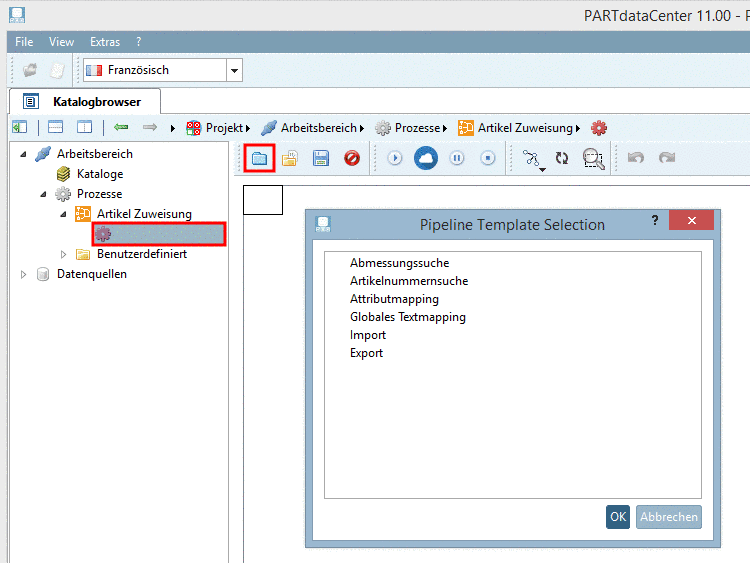This screenshot has height=563, width=750.
Task: Navigate back with green arrow
Action: (x=121, y=127)
